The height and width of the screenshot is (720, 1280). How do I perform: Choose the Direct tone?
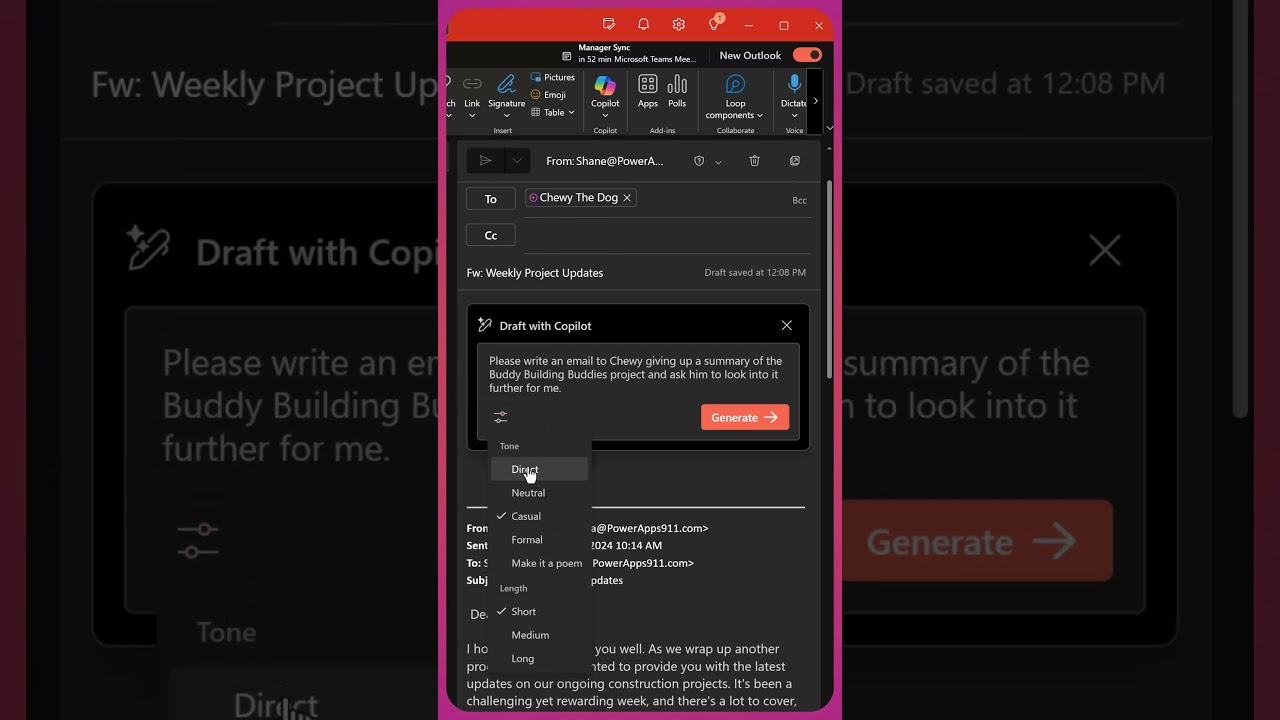539,469
